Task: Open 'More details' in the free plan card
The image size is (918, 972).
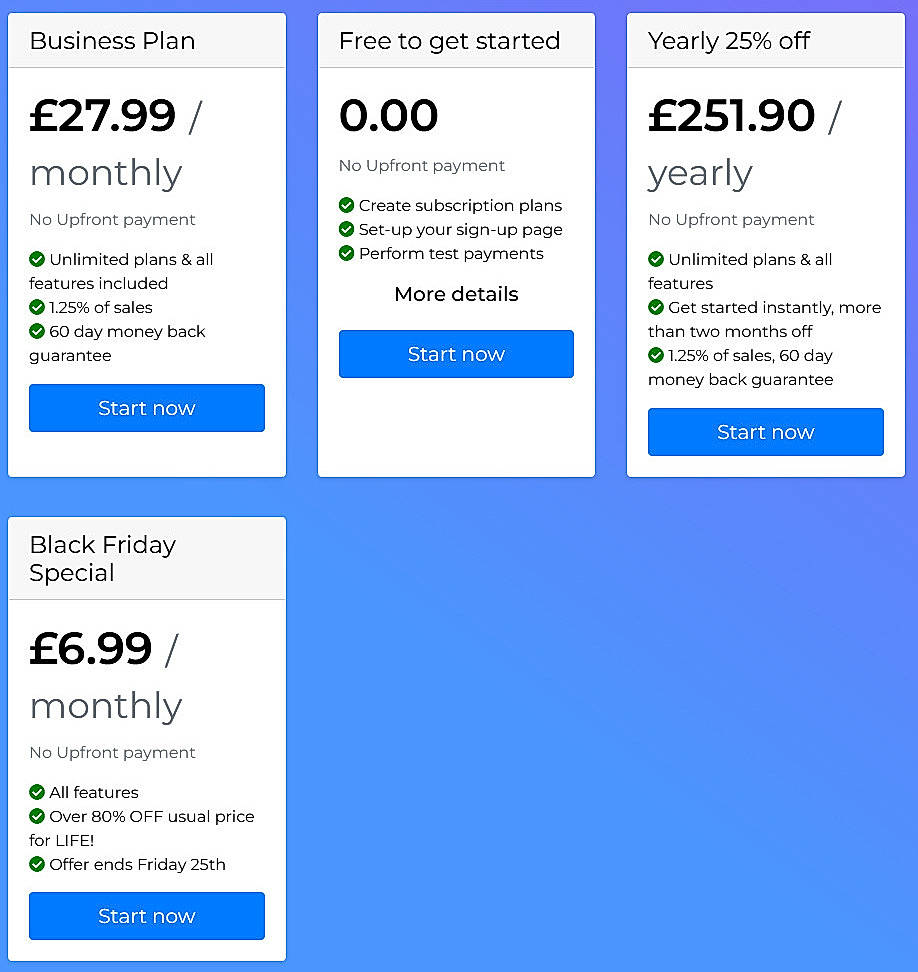Action: tap(456, 294)
